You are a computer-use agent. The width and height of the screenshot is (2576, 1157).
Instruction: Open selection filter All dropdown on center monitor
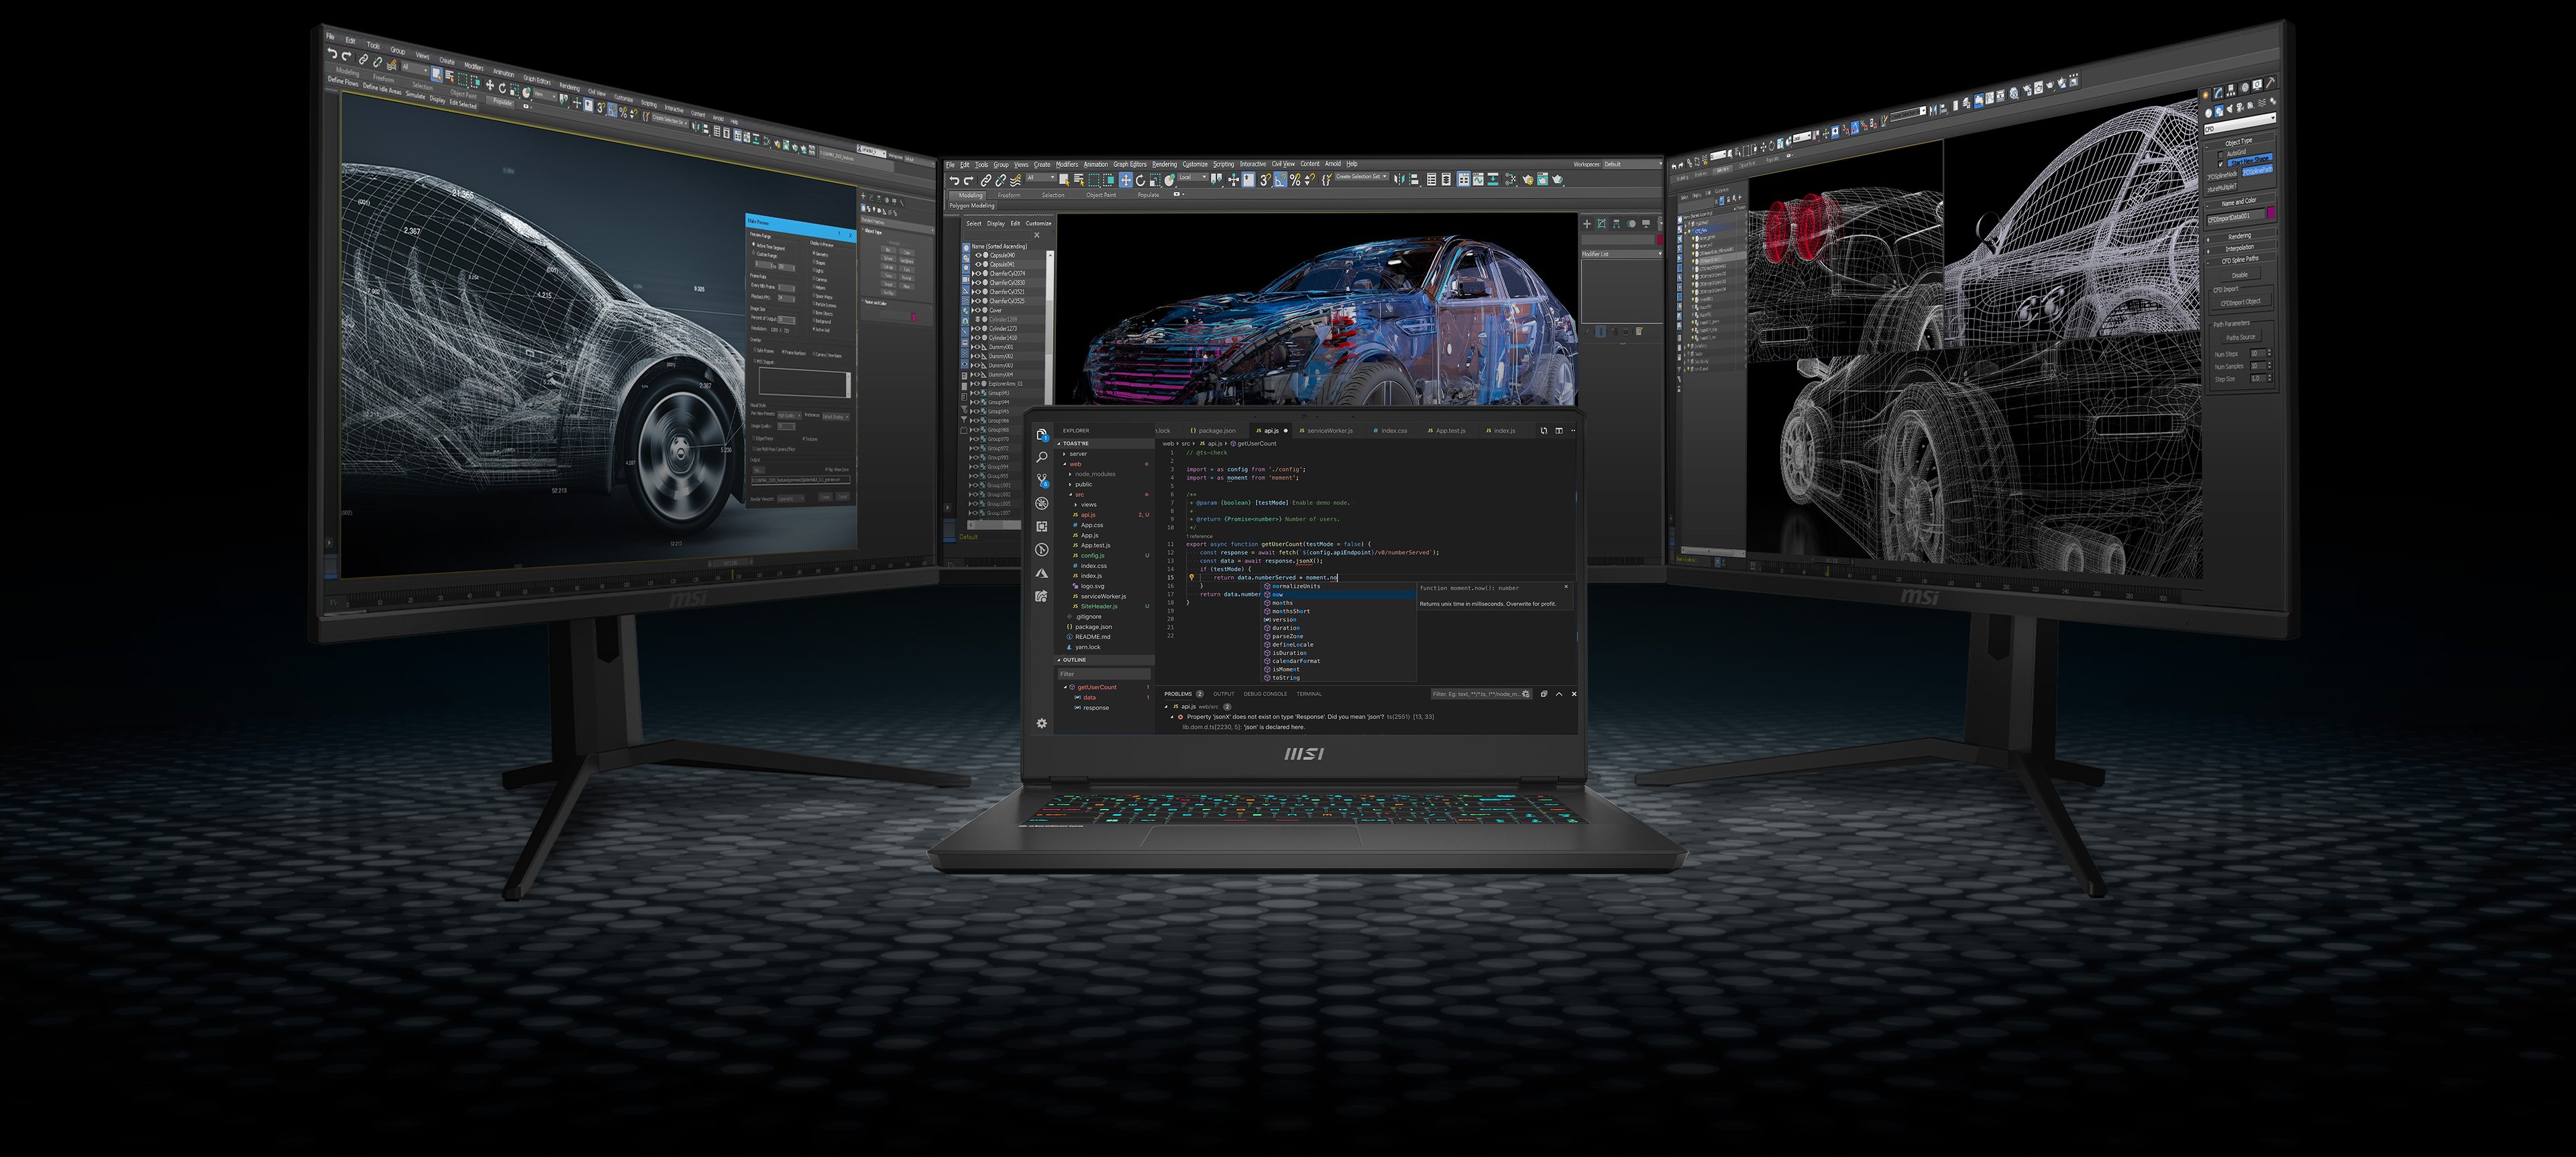click(x=1041, y=178)
